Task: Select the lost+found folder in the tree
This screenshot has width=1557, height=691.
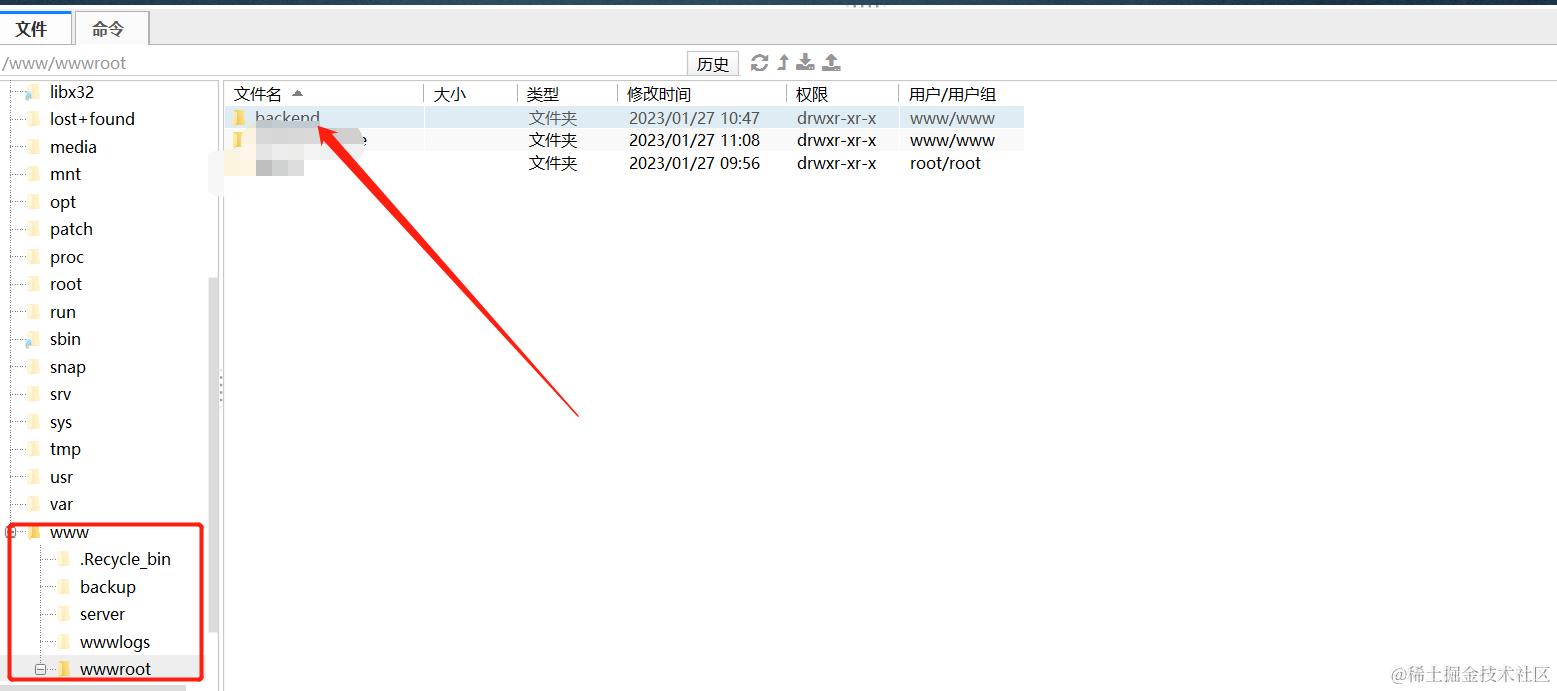Action: coord(92,119)
